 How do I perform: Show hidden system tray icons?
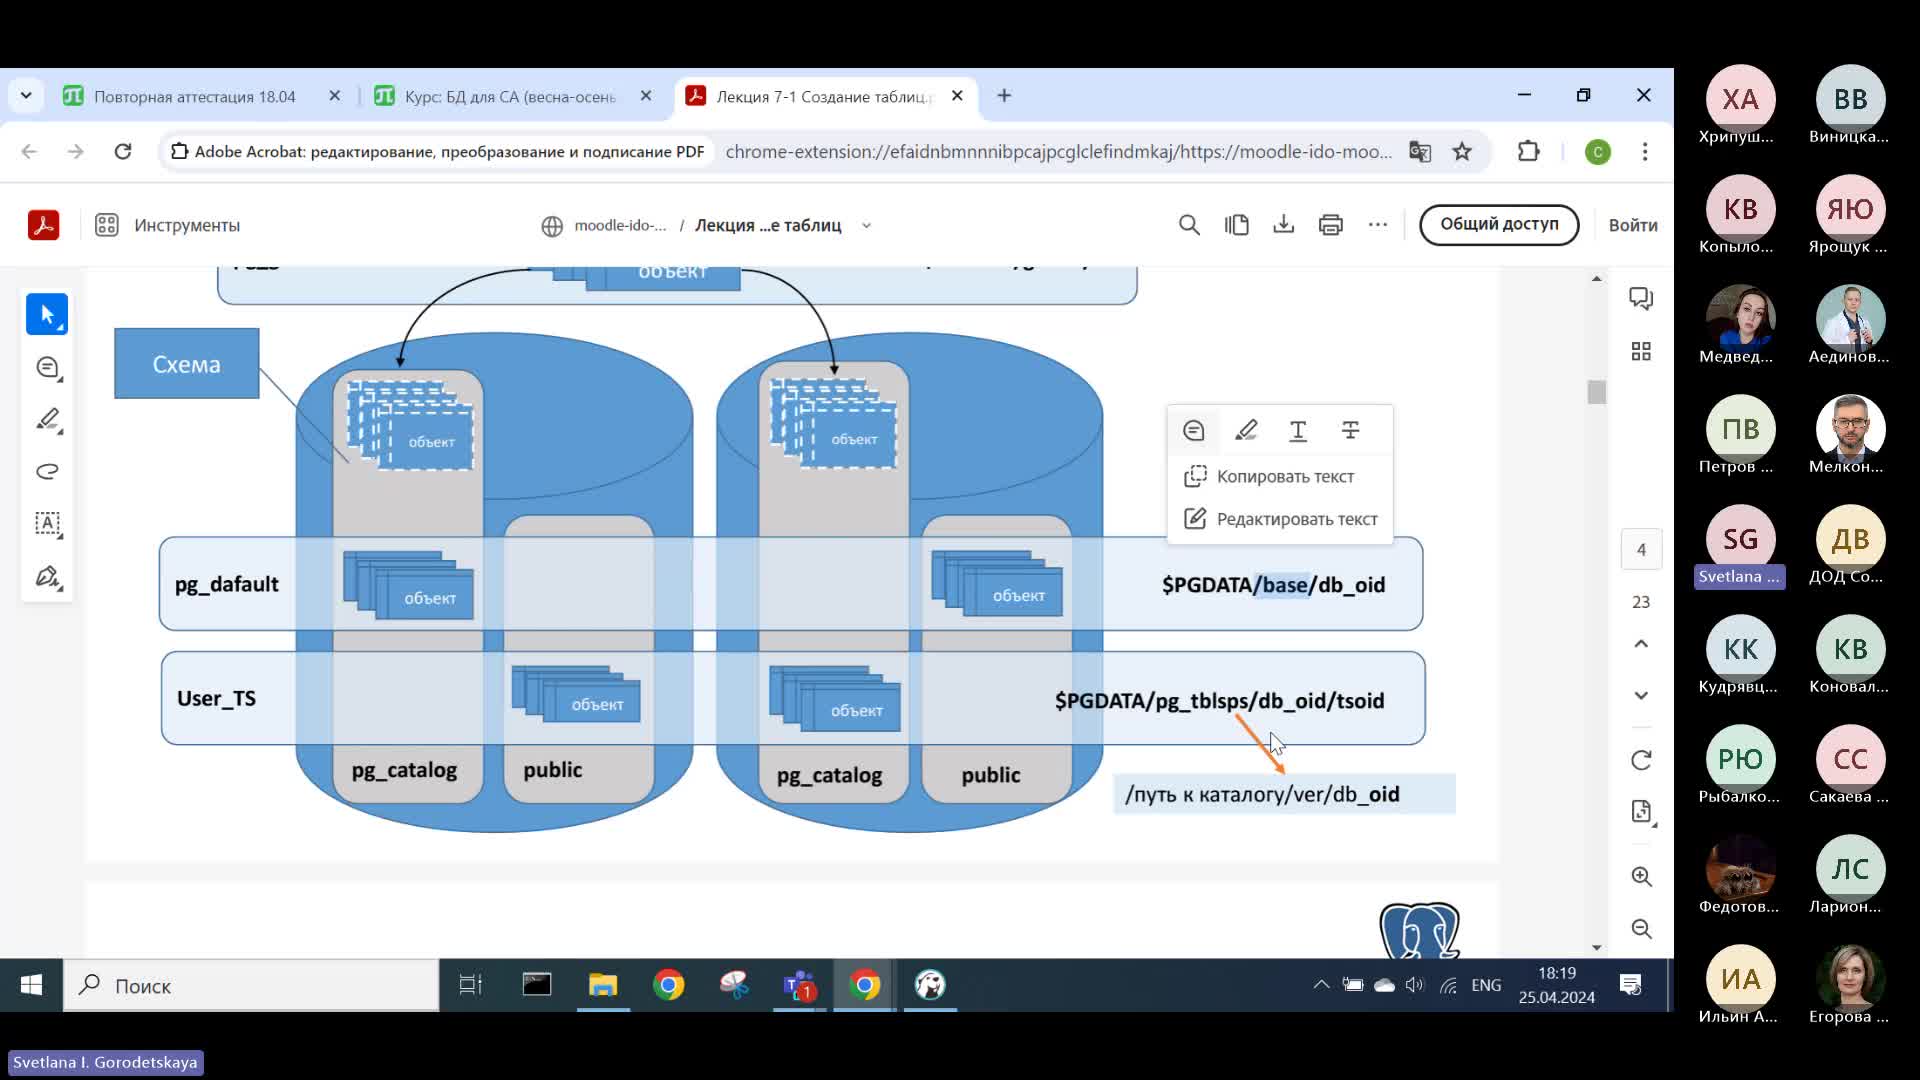(1321, 985)
